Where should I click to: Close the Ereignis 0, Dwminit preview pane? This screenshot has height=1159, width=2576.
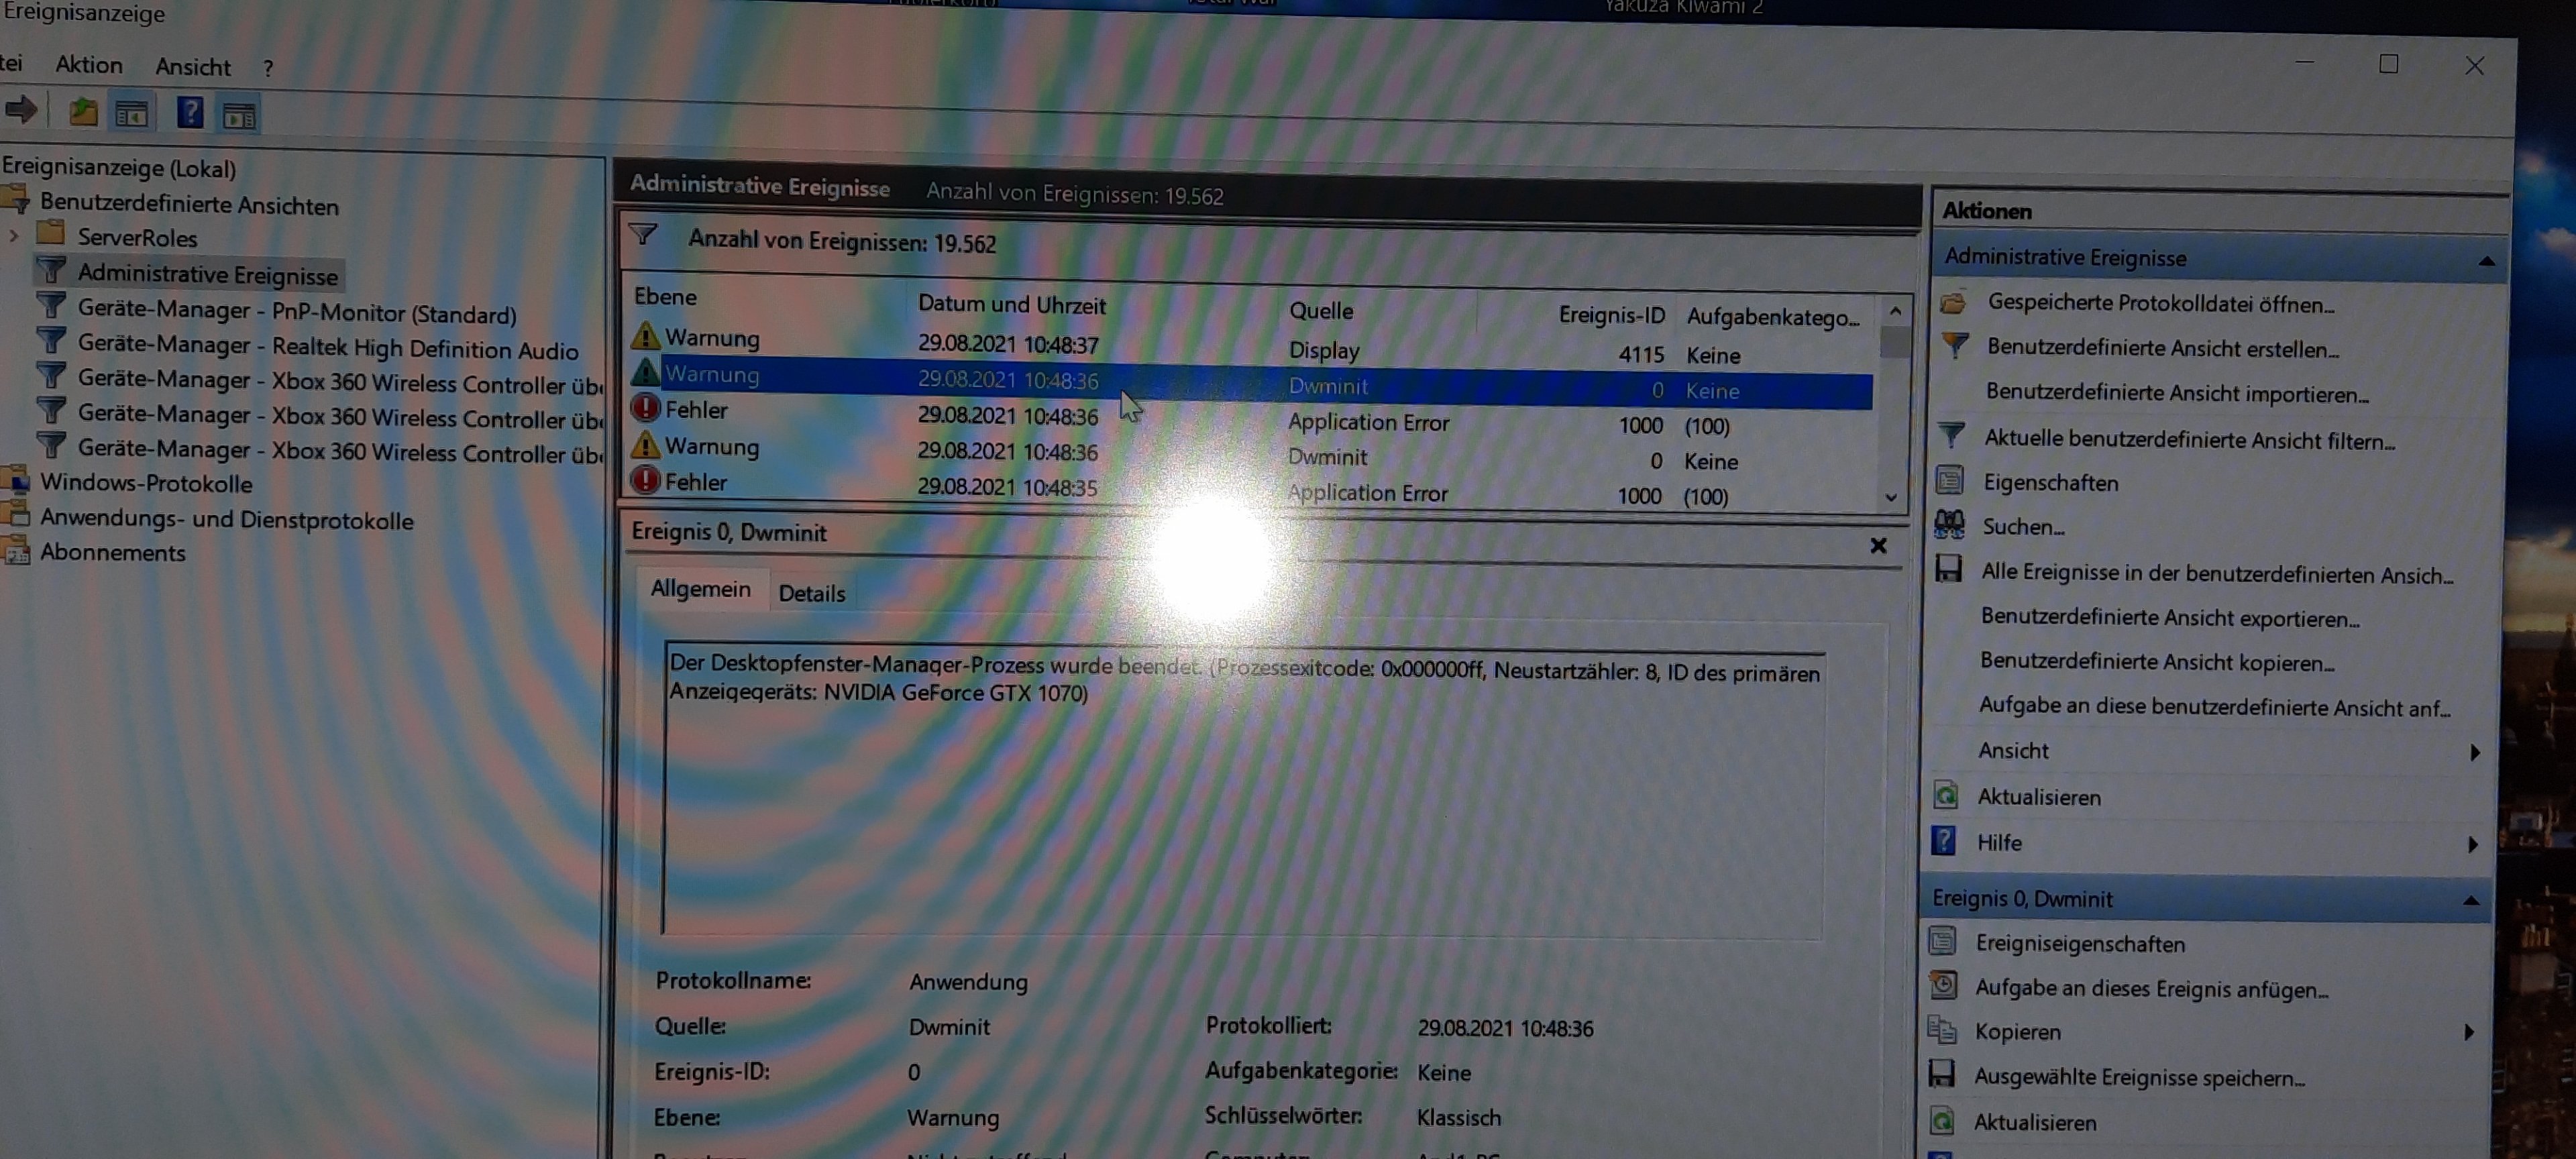click(x=1878, y=545)
